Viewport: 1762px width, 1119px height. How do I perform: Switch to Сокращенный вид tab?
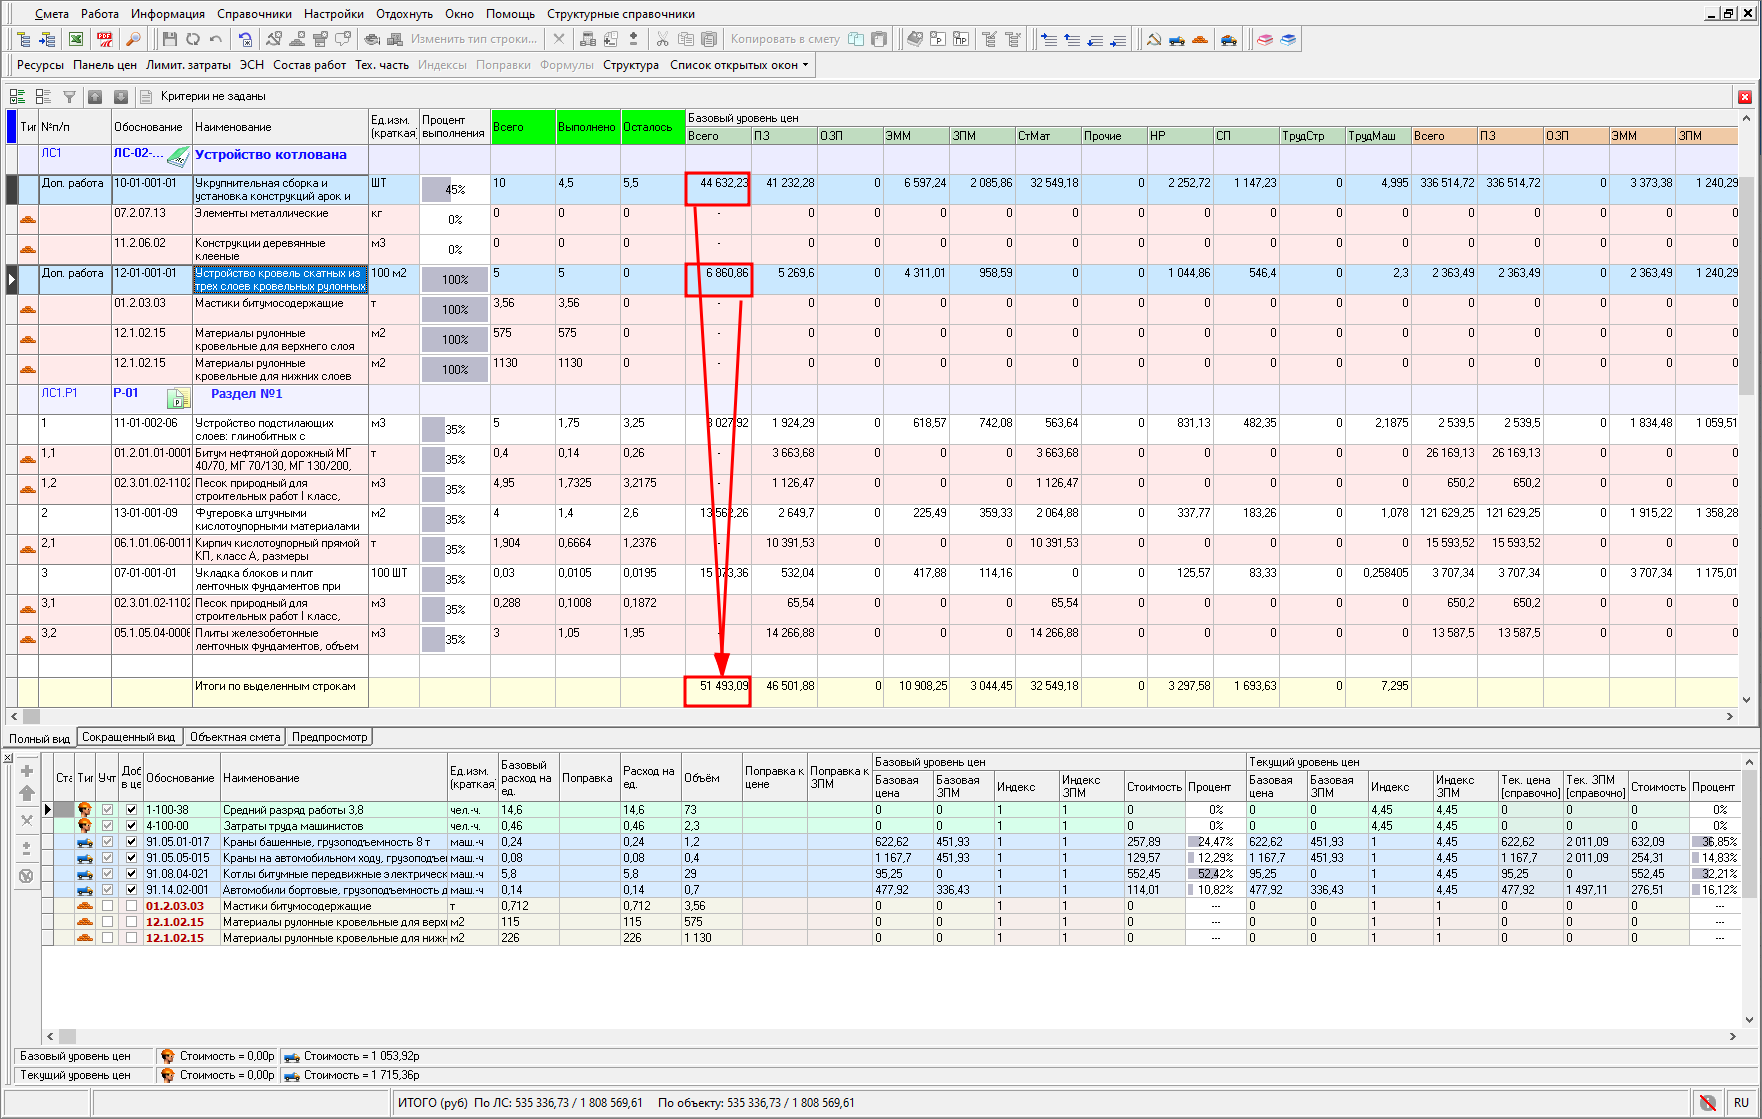coord(128,737)
